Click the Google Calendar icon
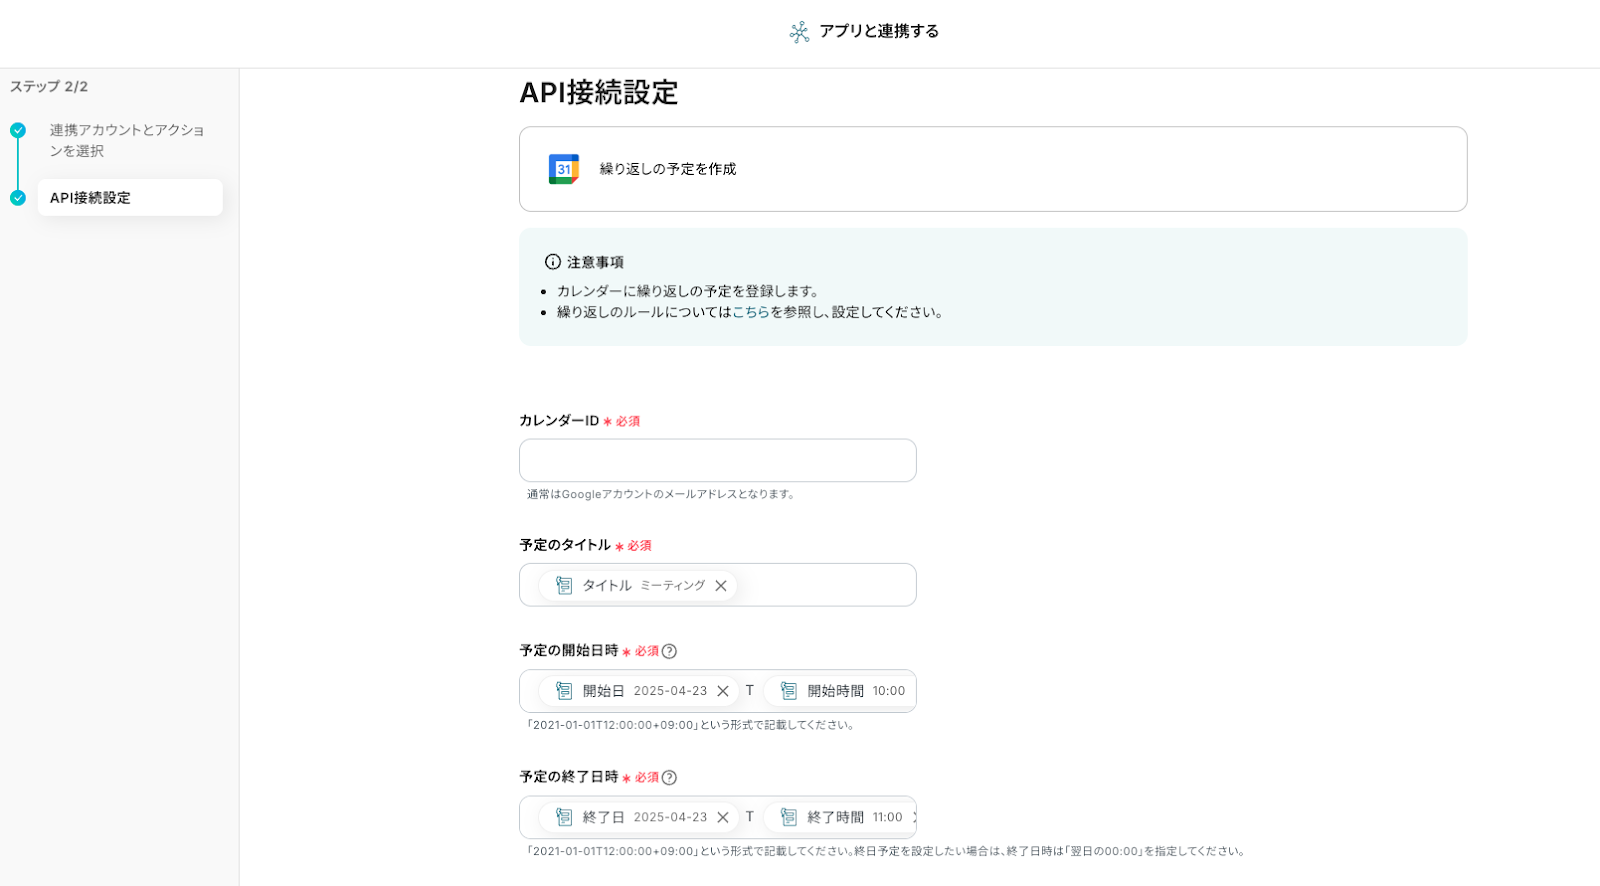 564,169
